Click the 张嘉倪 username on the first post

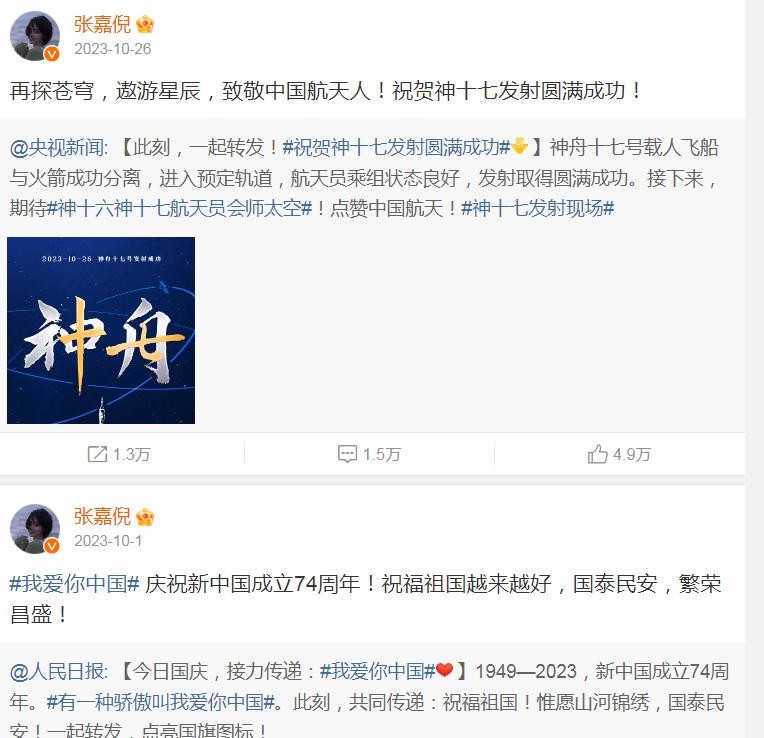pos(102,24)
